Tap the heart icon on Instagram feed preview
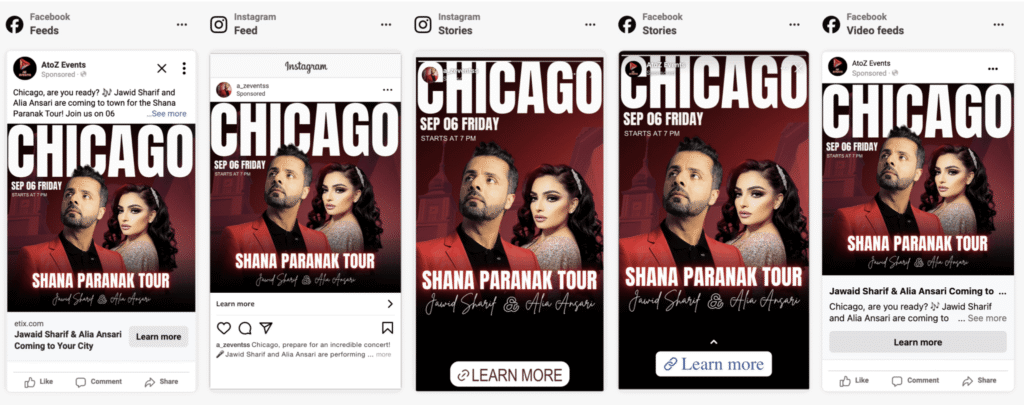This screenshot has height=405, width=1024. pyautogui.click(x=224, y=328)
